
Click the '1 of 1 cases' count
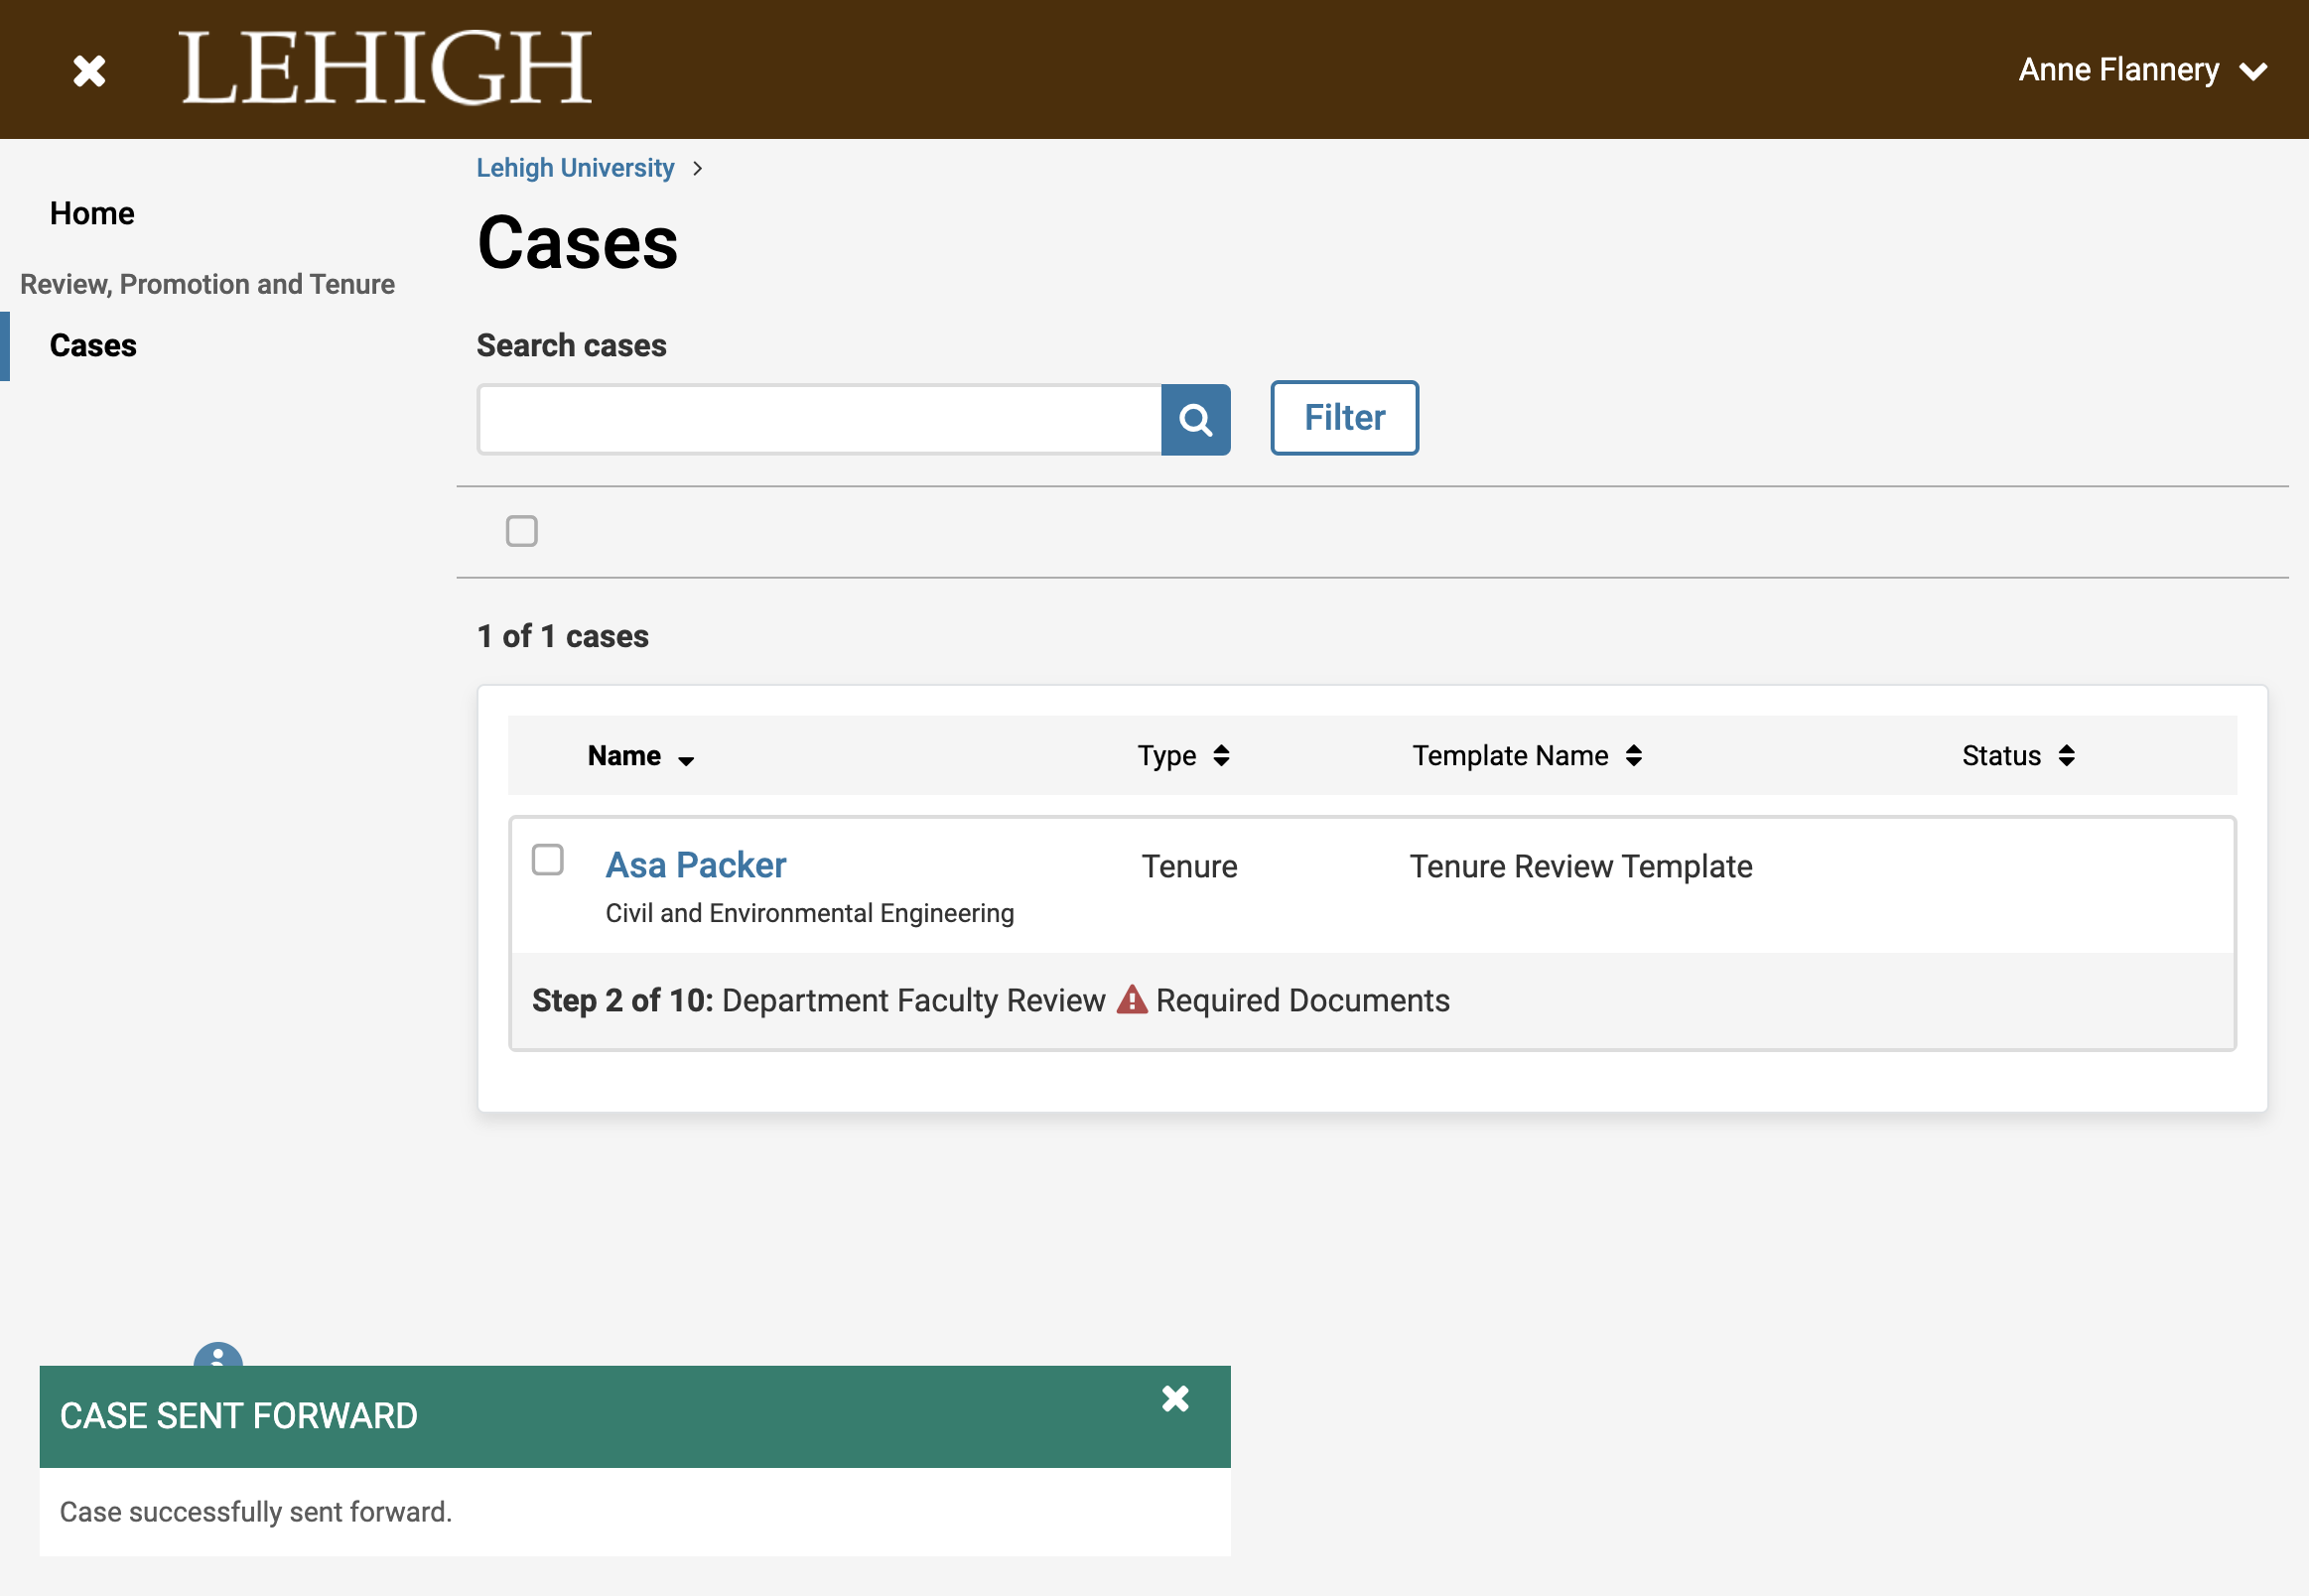563,636
